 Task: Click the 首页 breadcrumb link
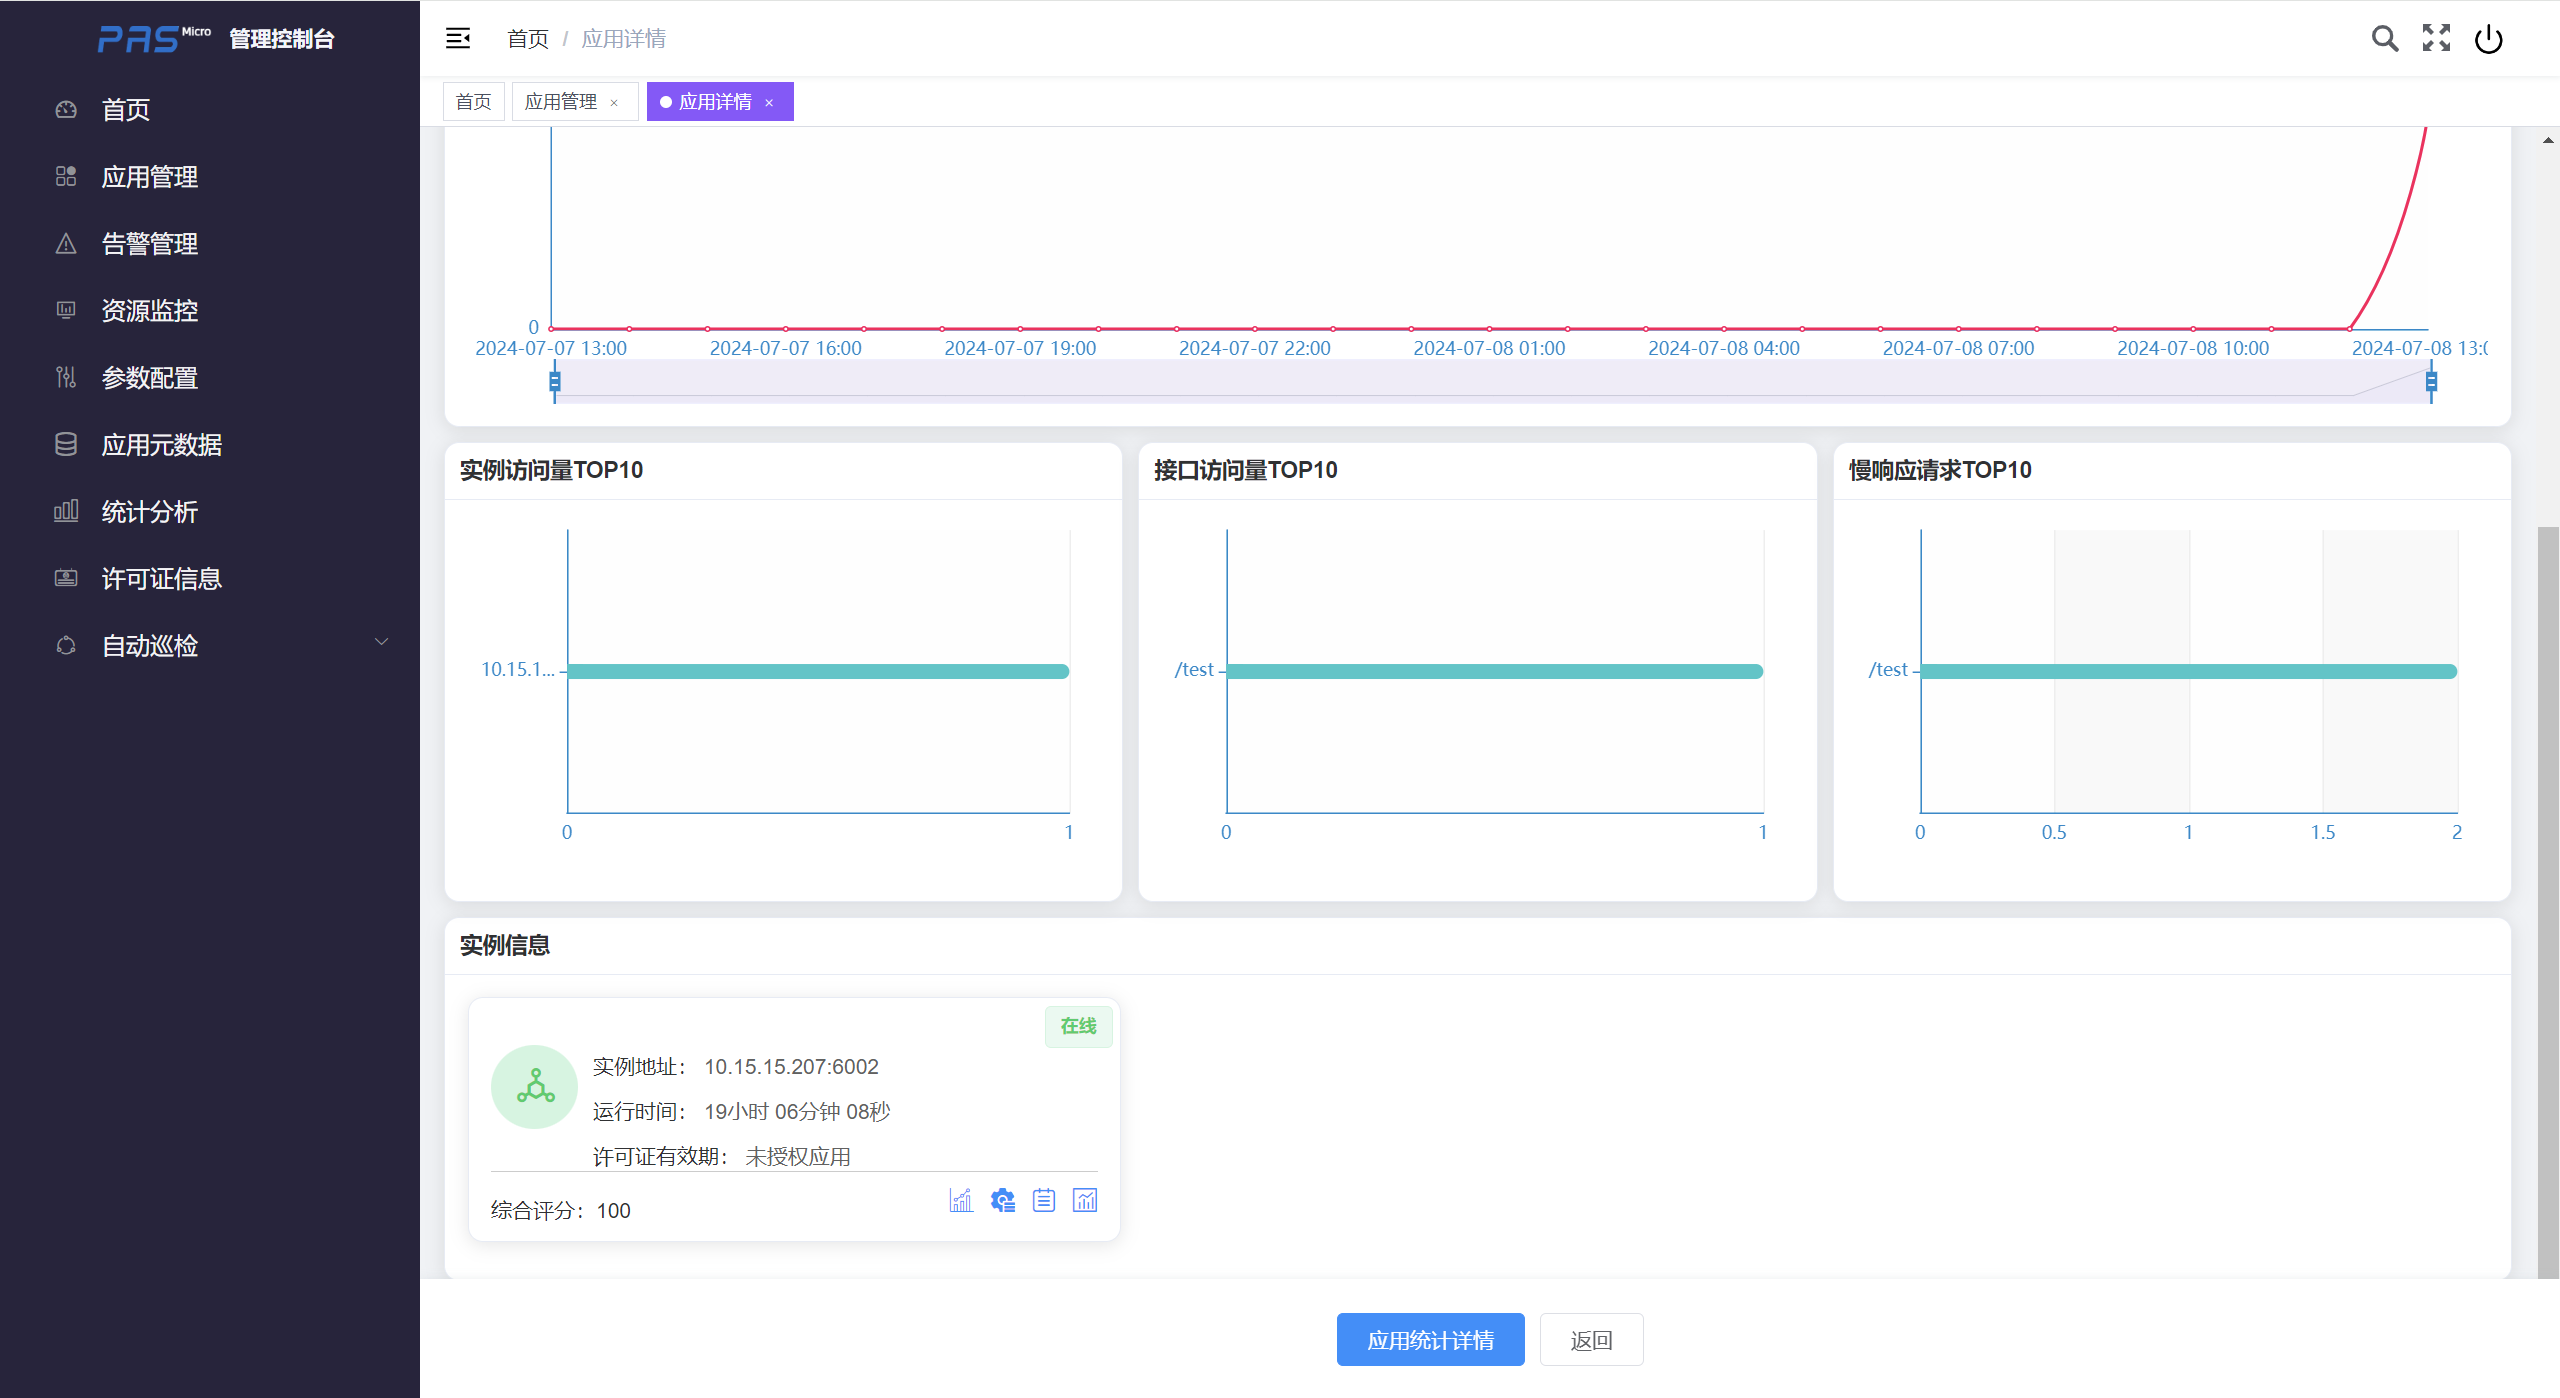[x=528, y=39]
